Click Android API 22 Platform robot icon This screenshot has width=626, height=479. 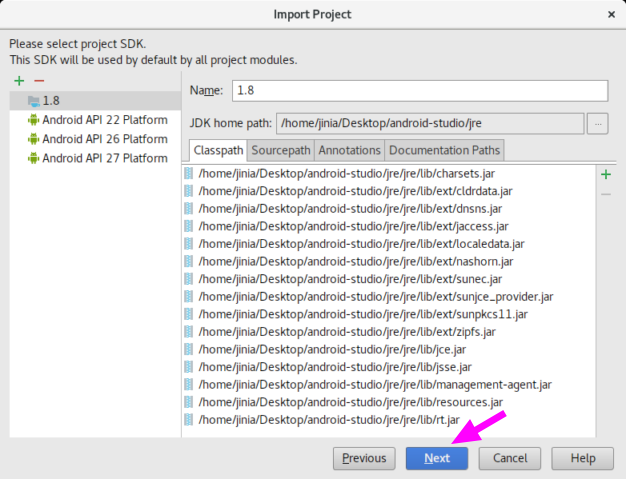click(x=34, y=120)
